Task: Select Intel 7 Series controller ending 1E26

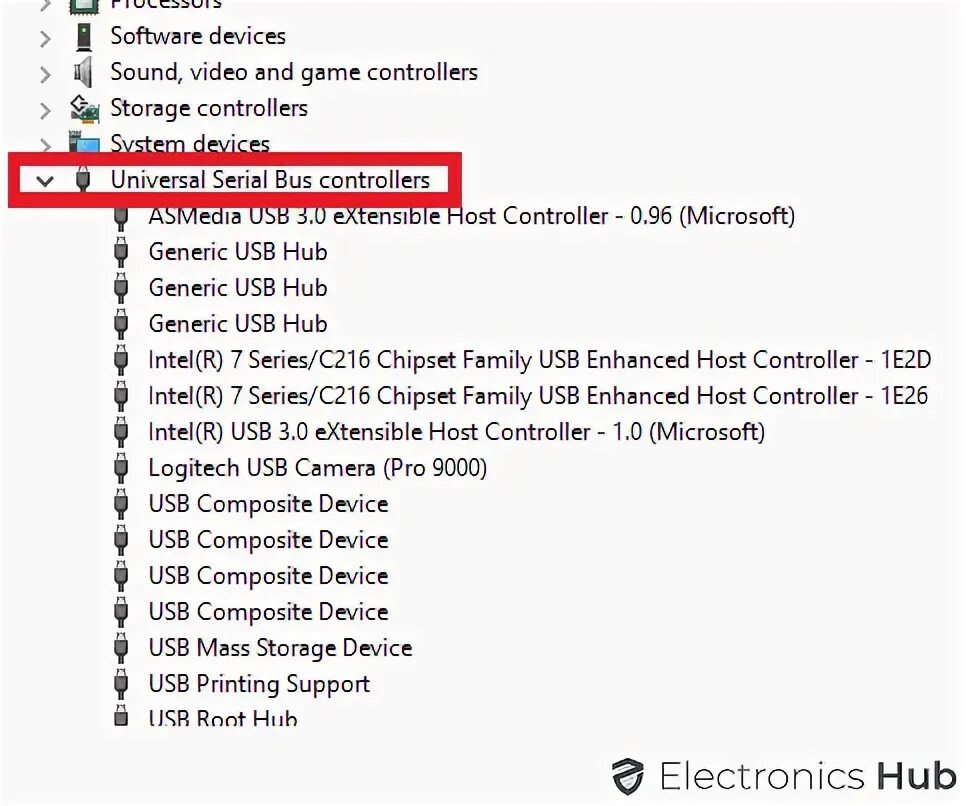Action: (538, 396)
